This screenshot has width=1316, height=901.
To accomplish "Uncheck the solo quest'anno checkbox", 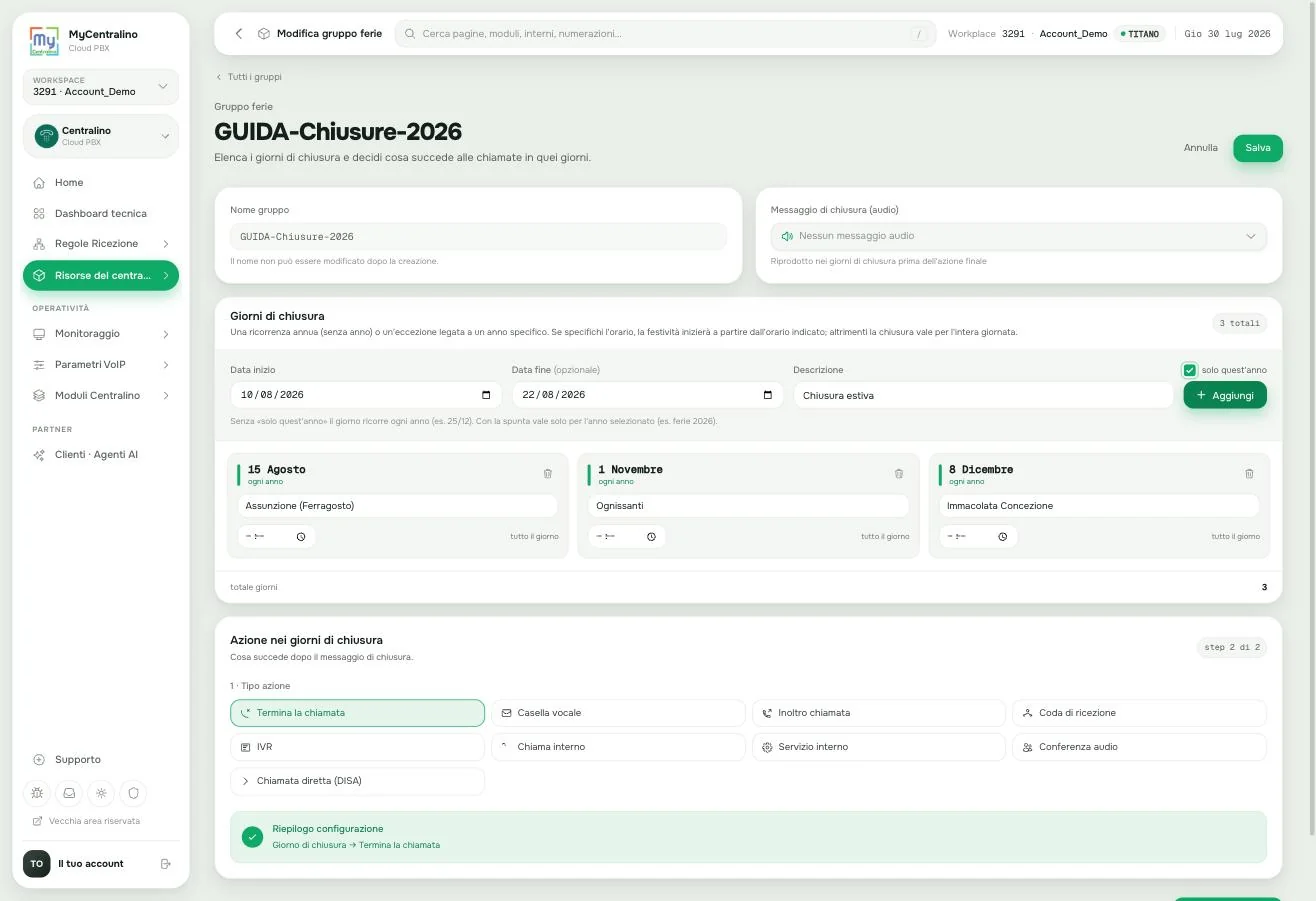I will (1189, 370).
